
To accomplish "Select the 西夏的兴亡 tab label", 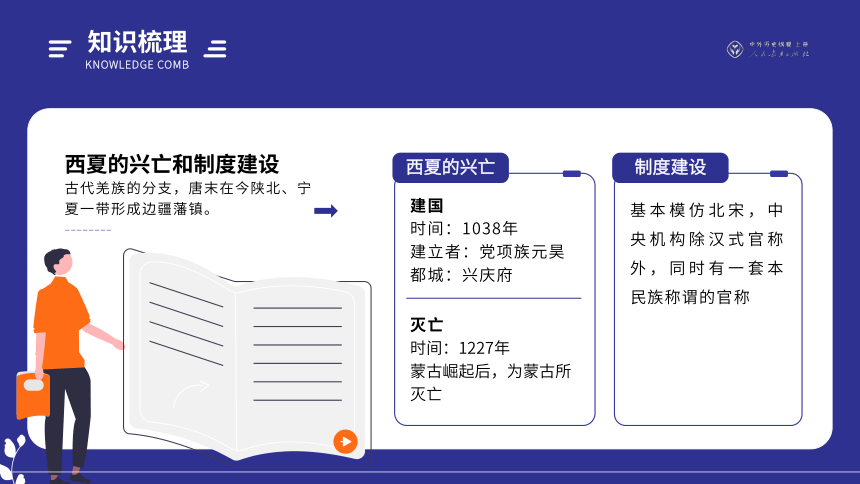I will coord(450,167).
